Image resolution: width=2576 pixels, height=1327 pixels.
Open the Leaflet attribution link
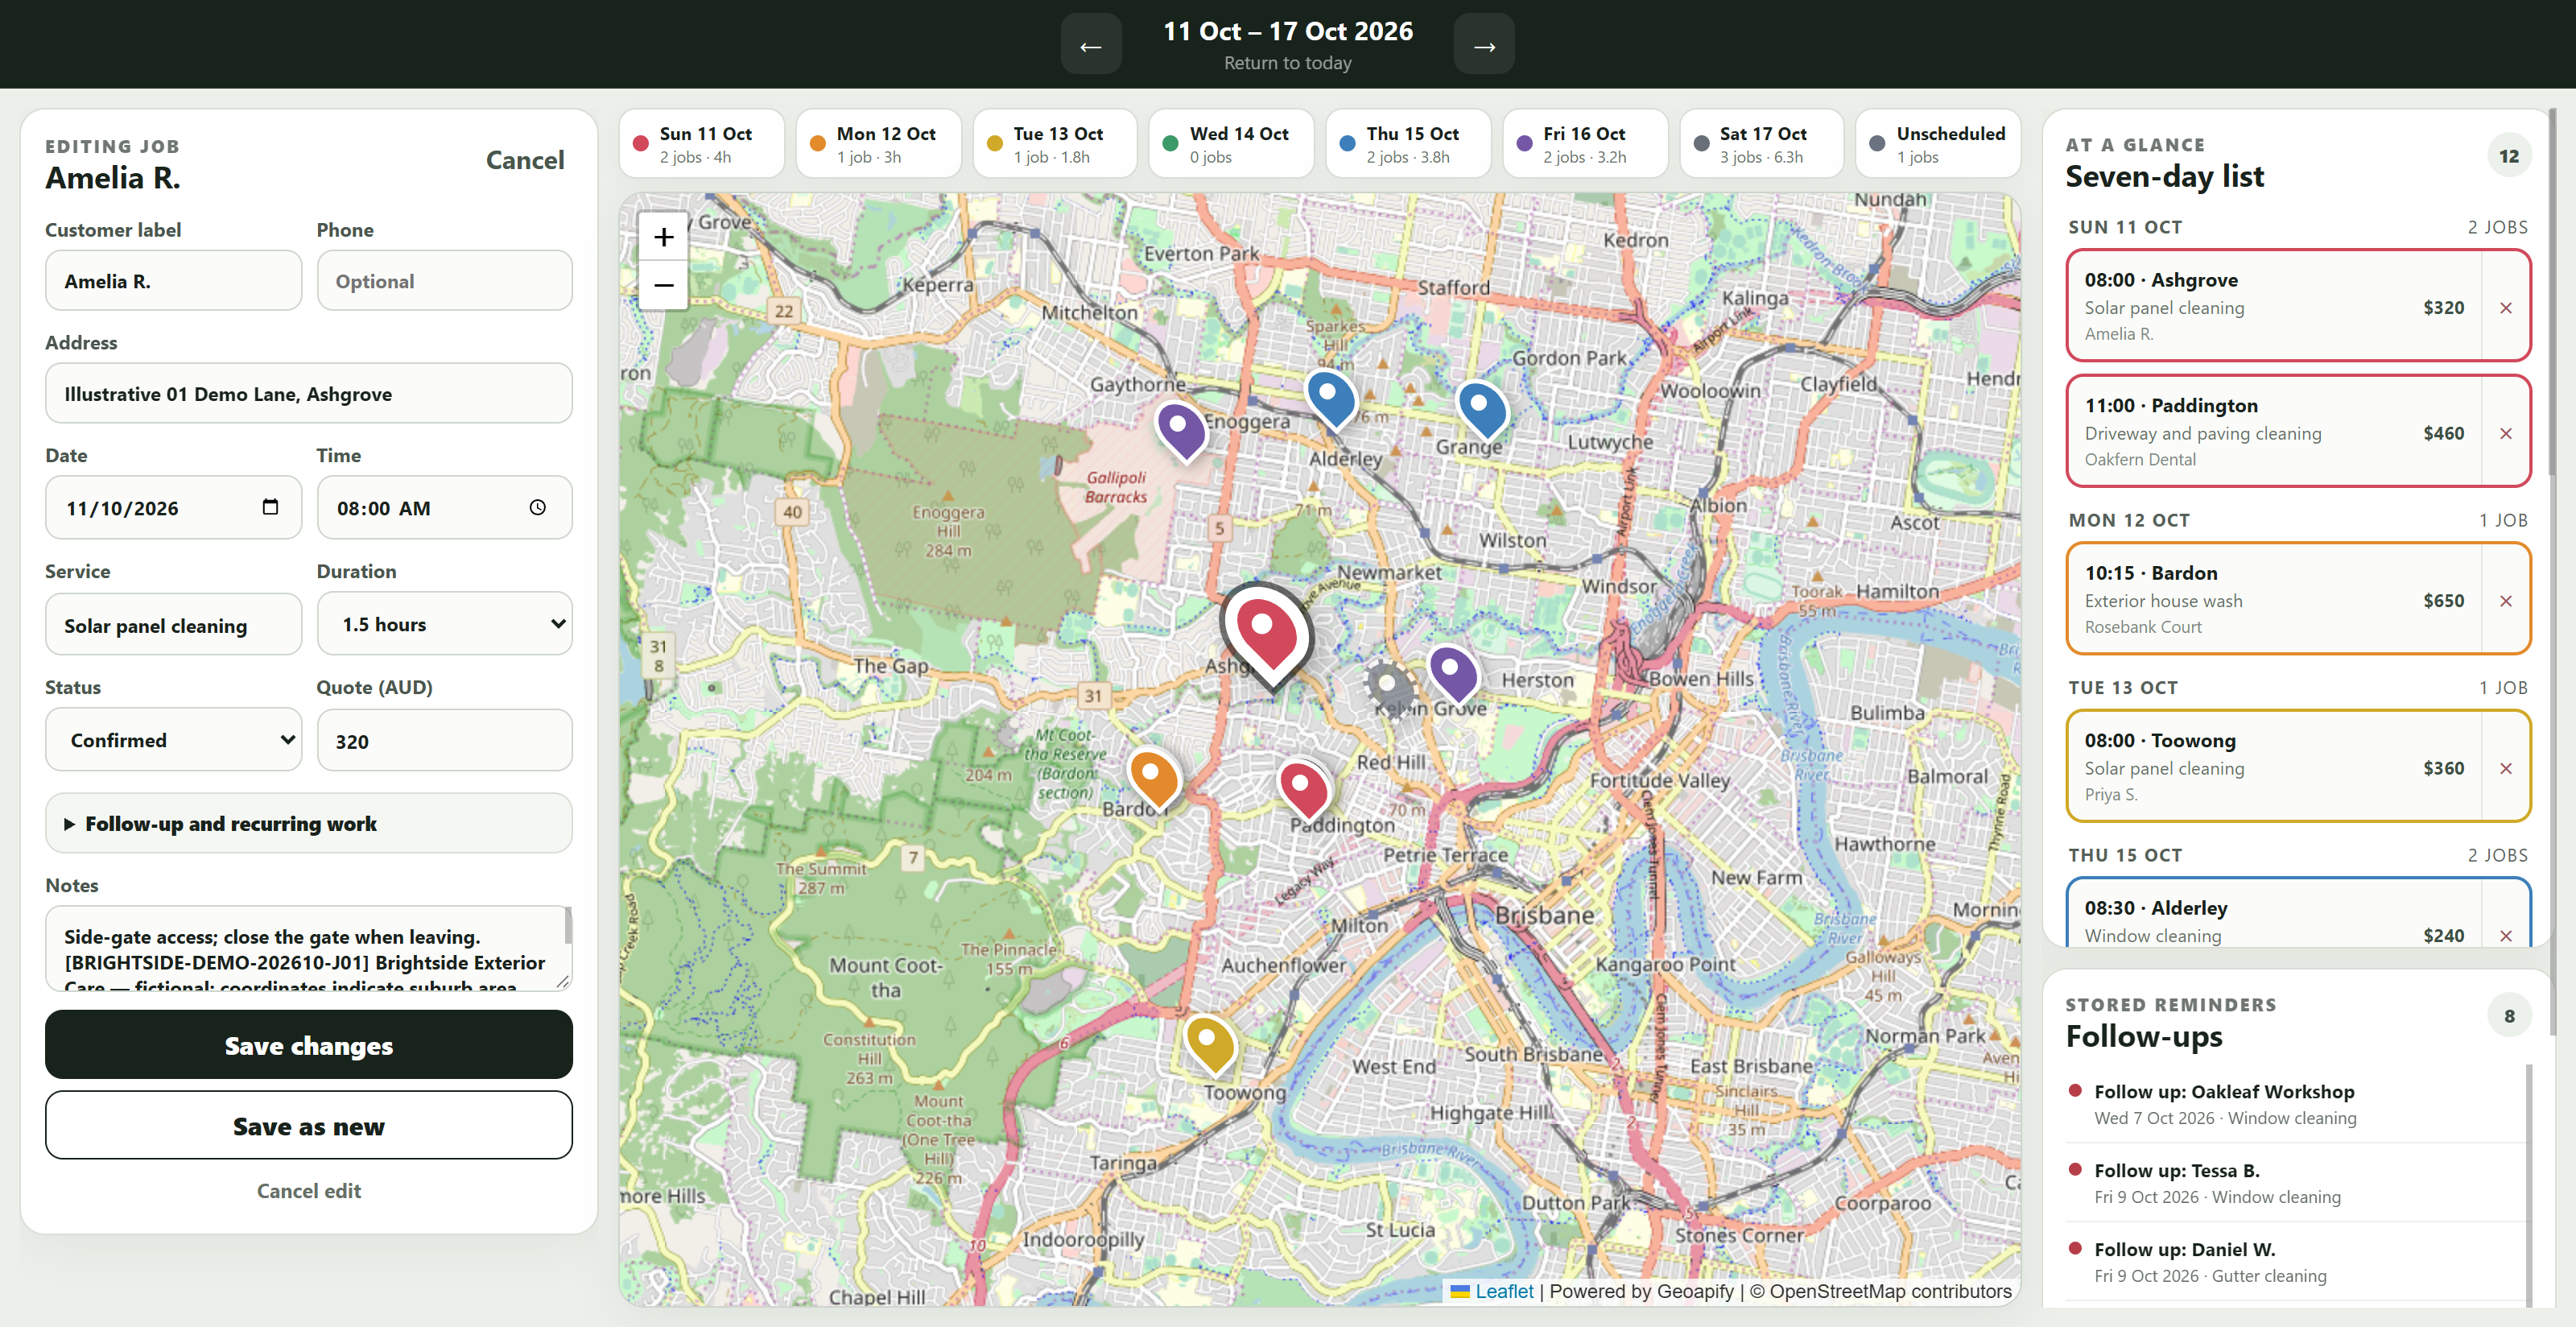[1503, 1291]
